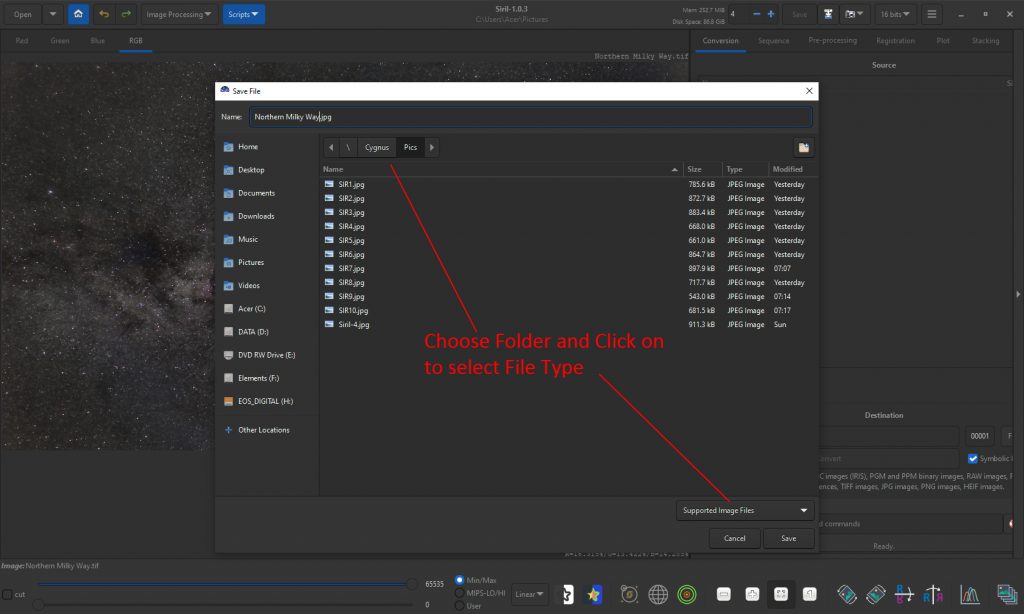This screenshot has width=1024, height=614.
Task: Mirror image vertically
Action: tap(933, 594)
